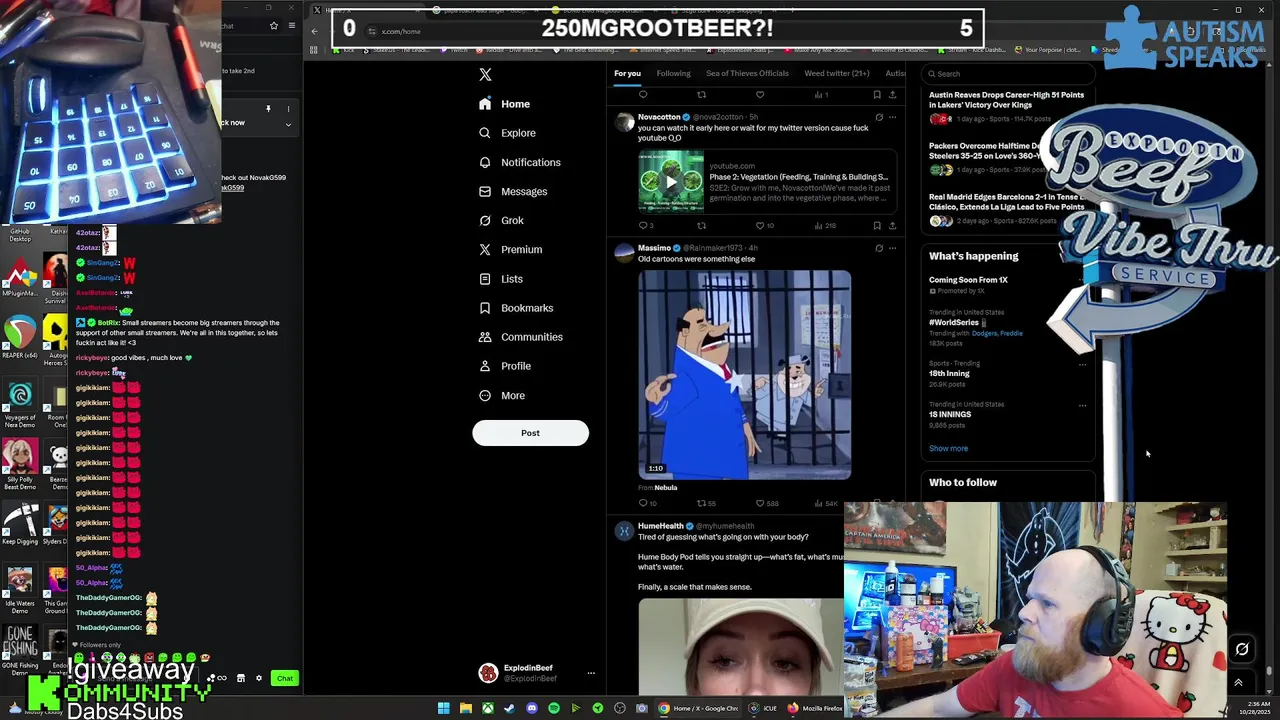Open Grok from the X sidebar
This screenshot has width=1280, height=720.
tap(501, 220)
